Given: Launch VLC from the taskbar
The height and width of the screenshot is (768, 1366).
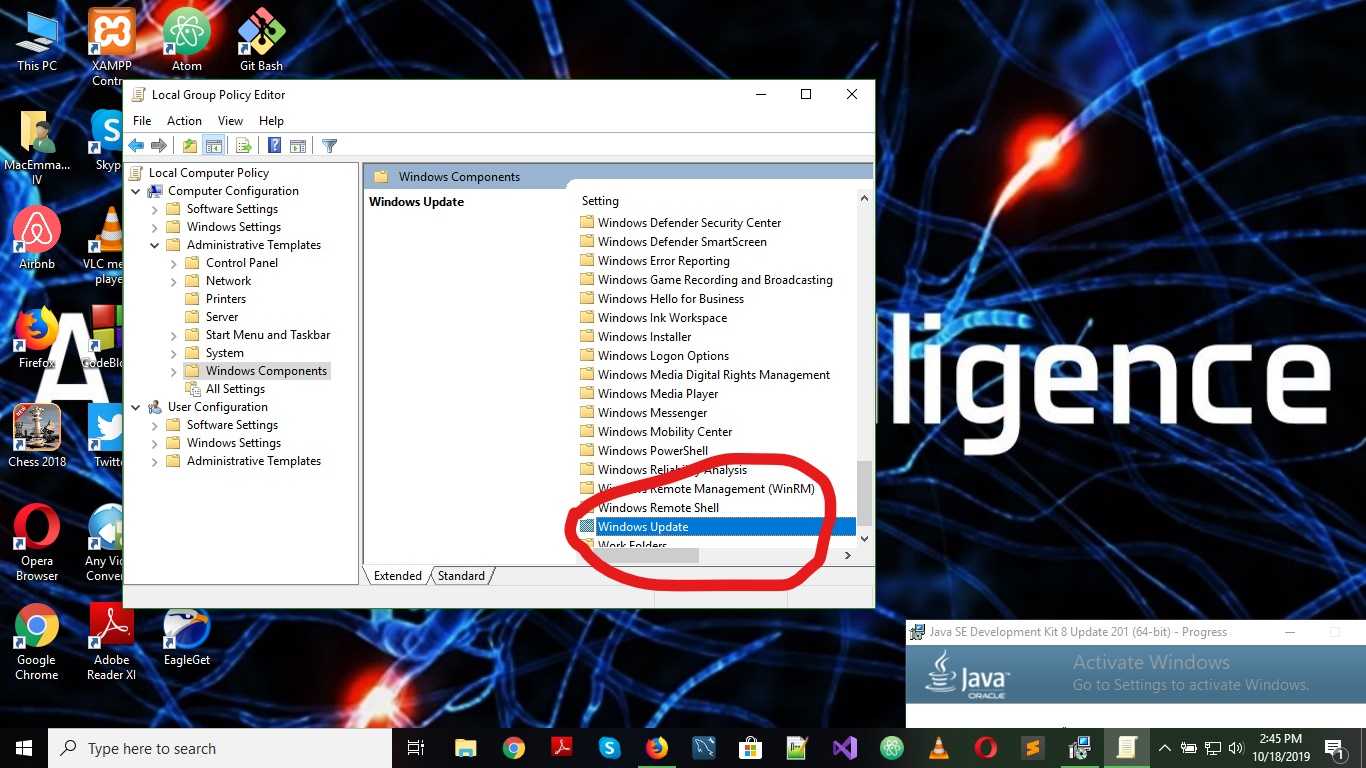Looking at the screenshot, I should click(939, 748).
